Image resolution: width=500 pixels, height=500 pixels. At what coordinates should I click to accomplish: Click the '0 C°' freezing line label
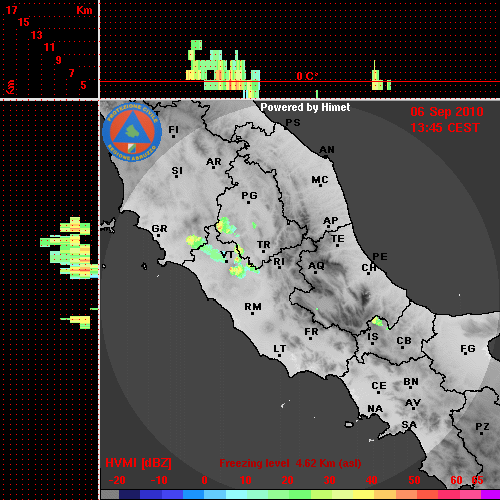pyautogui.click(x=307, y=76)
